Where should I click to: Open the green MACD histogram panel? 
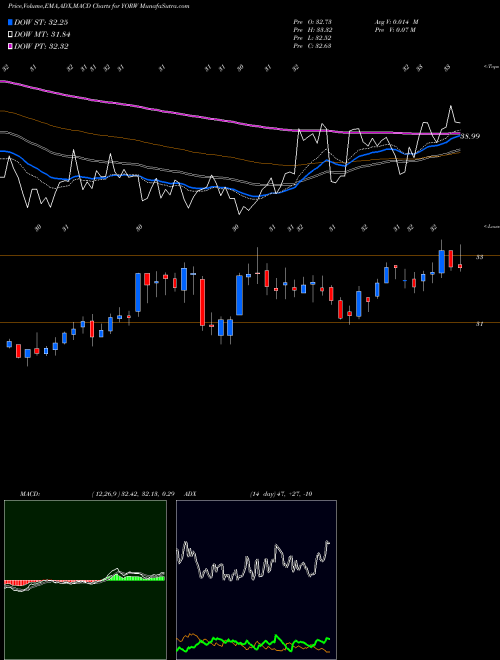coord(85,580)
